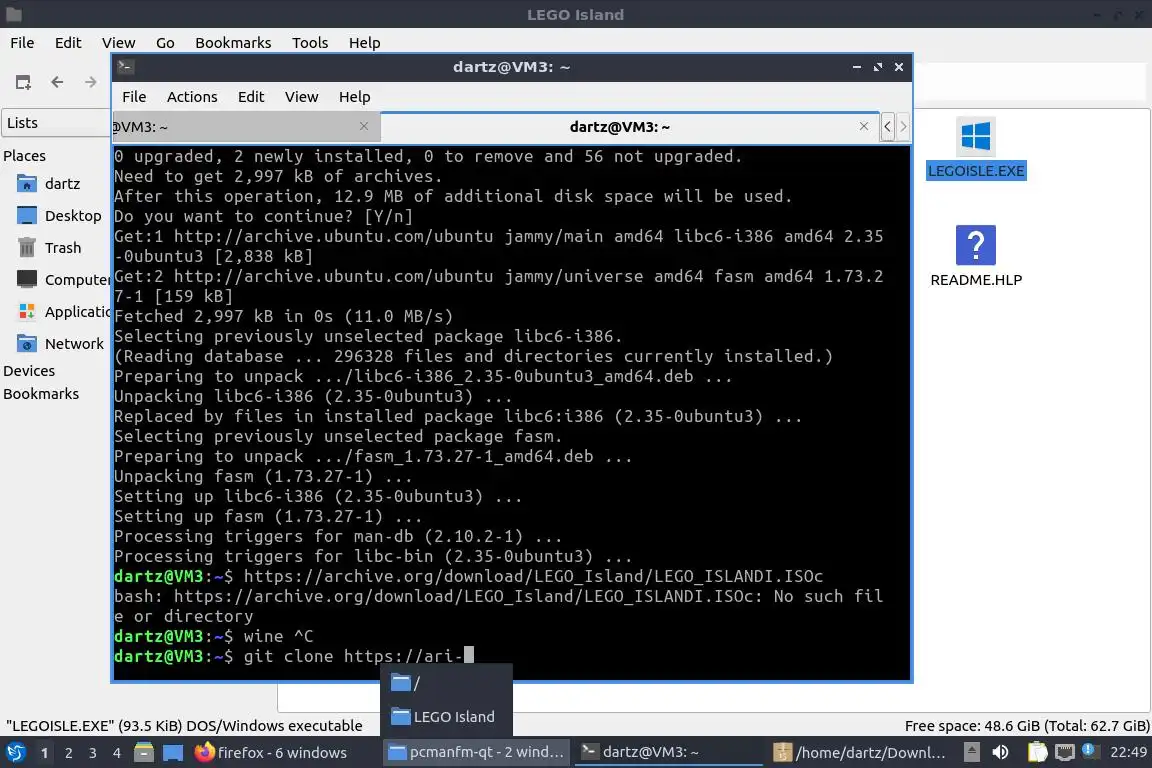1152x768 pixels.
Task: Switch to virtual desktop 3
Action: (93, 753)
